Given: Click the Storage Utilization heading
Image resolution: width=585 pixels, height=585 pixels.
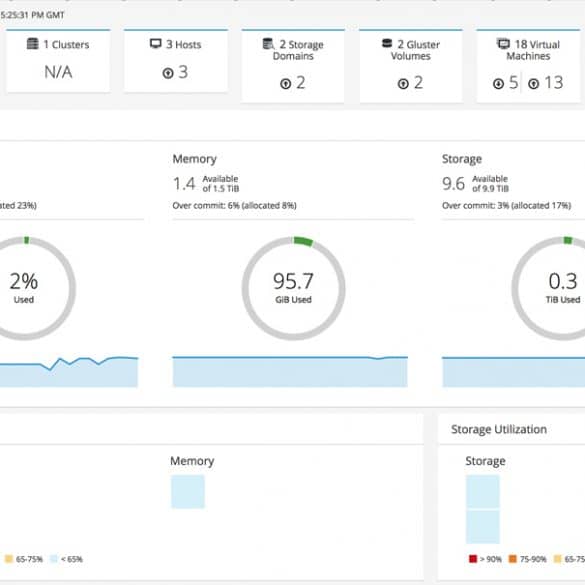Looking at the screenshot, I should pyautogui.click(x=499, y=429).
